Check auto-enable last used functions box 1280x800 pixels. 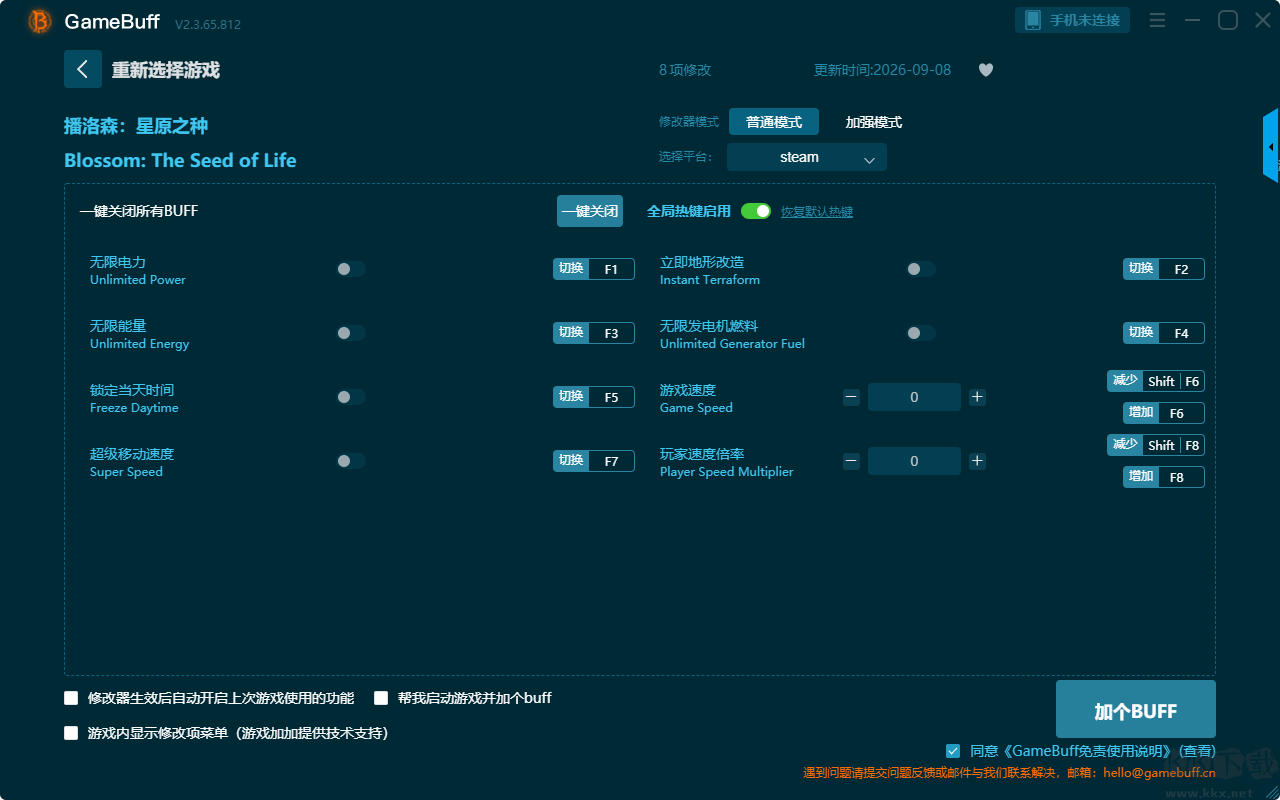(x=71, y=698)
